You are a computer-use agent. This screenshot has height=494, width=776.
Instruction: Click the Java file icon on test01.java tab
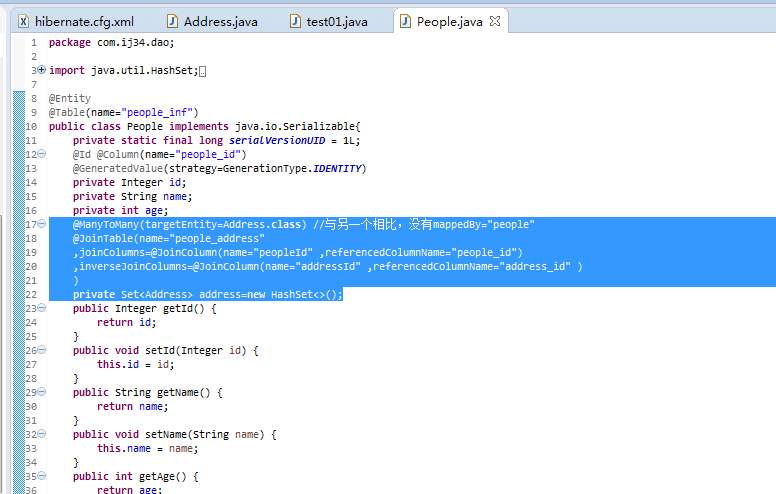[295, 21]
